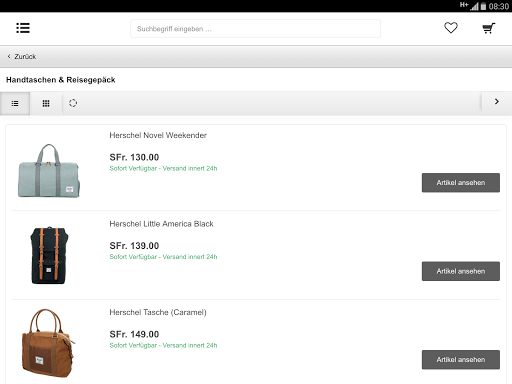Open the grey Novel Weekender bag image
Screen dimensions: 512x384
49,171
